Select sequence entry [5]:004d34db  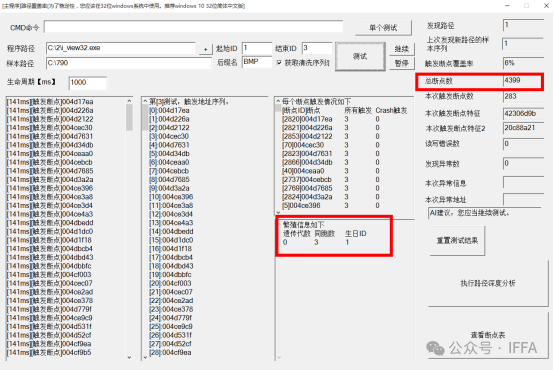169,154
